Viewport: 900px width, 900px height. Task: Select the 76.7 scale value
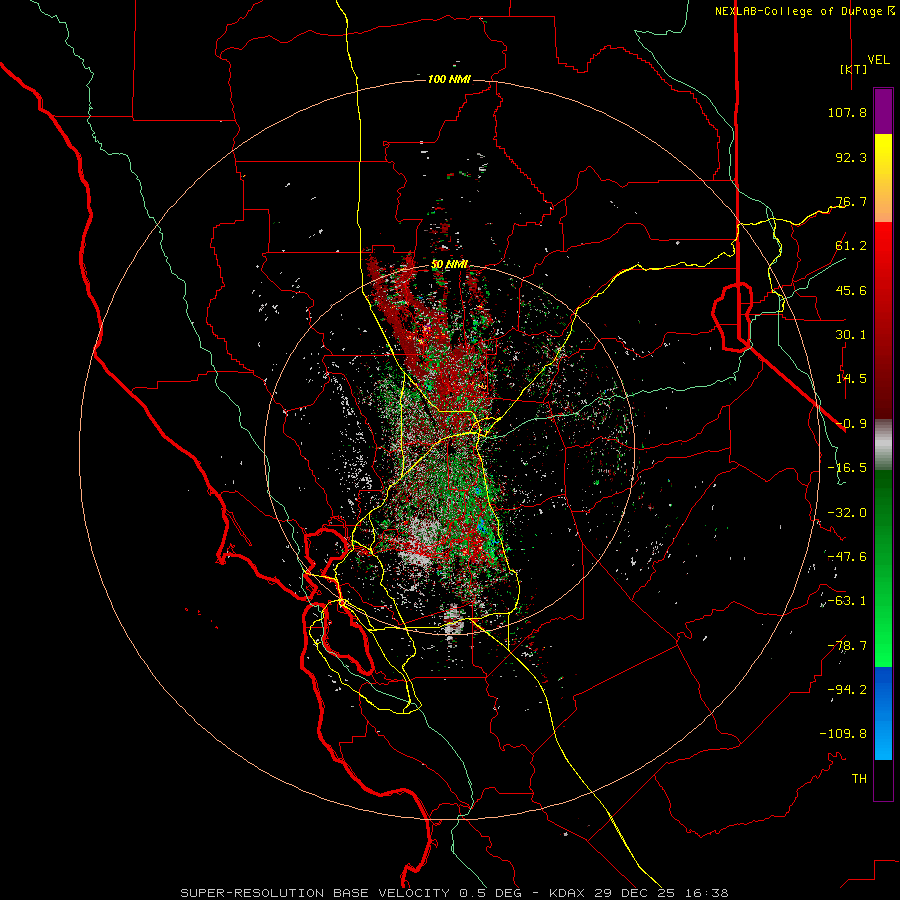[x=851, y=201]
